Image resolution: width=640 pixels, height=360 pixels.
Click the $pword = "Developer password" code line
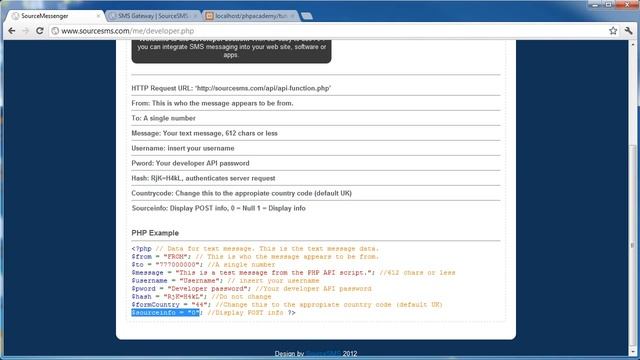[x=251, y=289]
